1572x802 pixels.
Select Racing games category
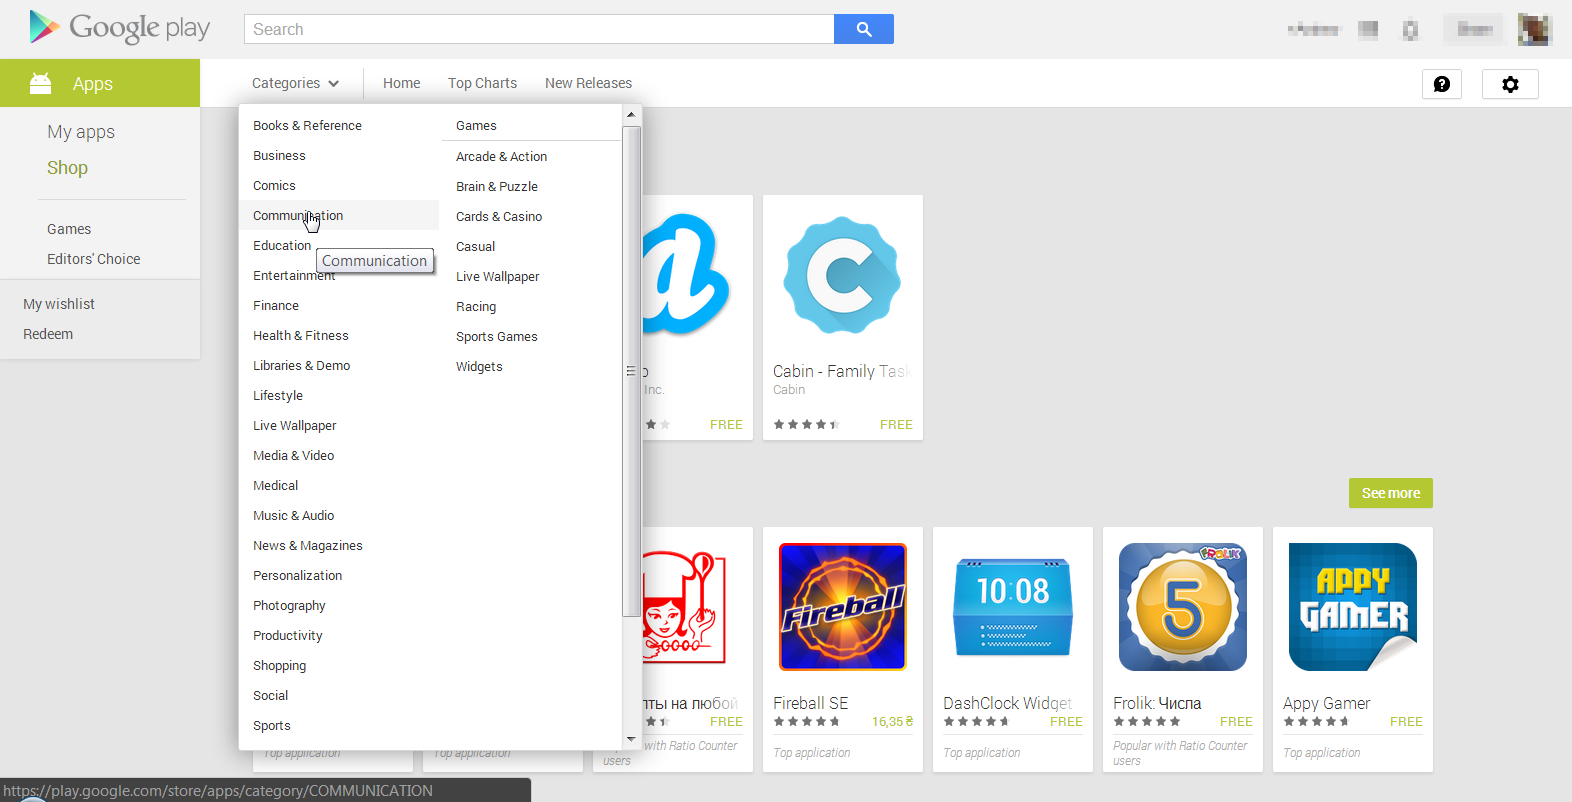[x=476, y=306]
